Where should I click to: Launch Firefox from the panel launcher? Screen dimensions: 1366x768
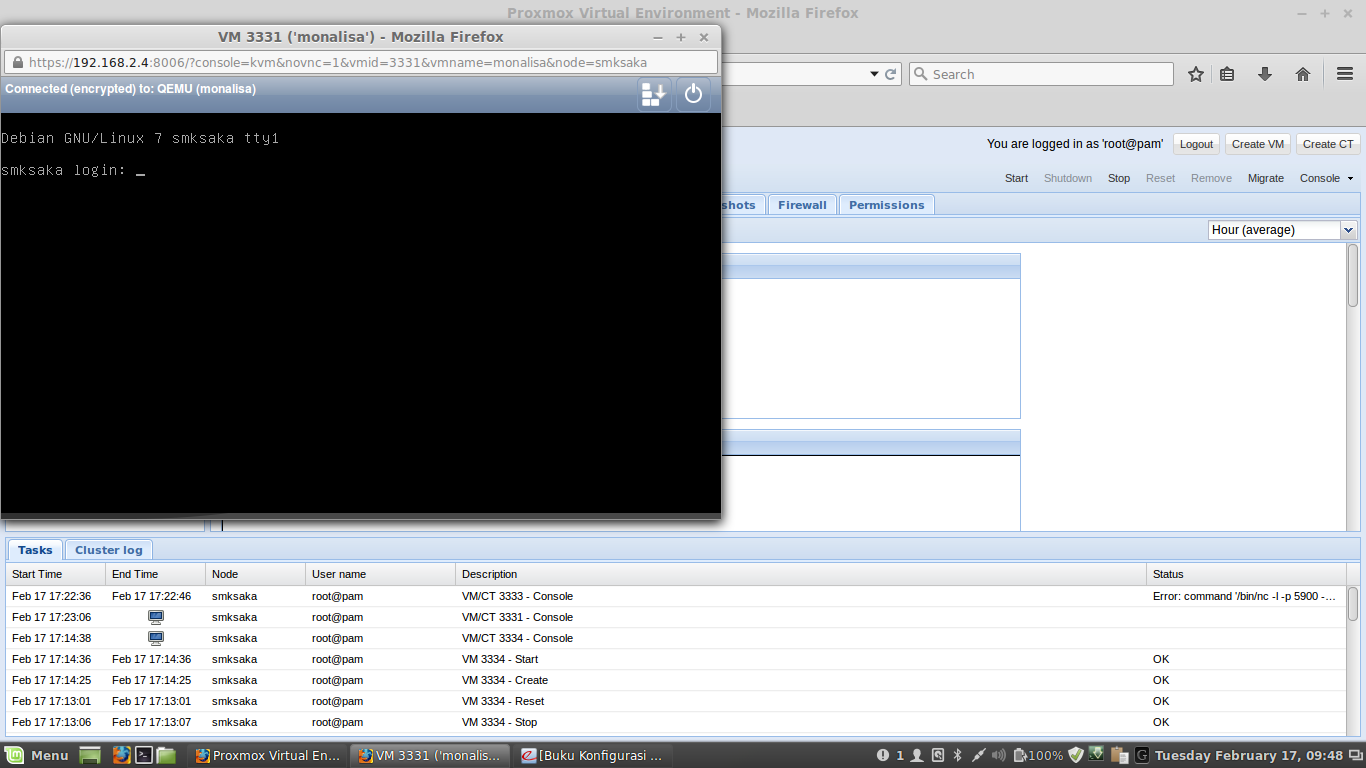coord(121,755)
